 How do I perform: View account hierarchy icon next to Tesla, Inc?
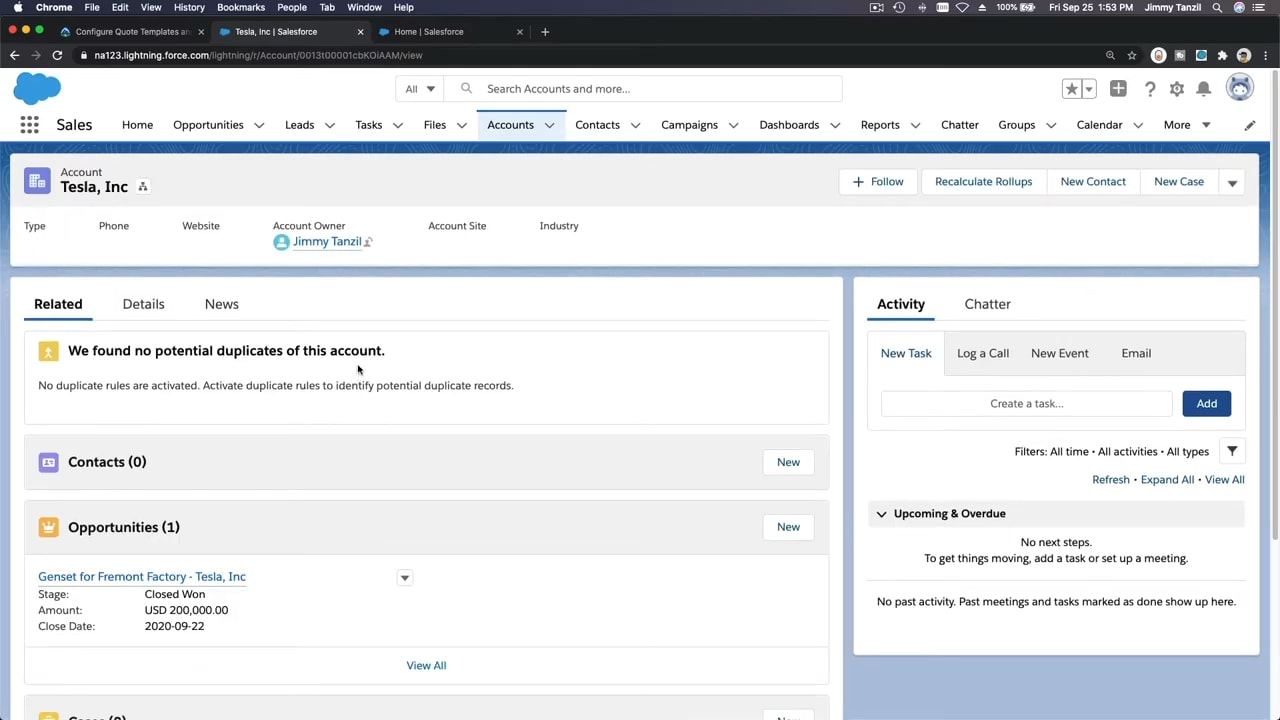click(143, 187)
